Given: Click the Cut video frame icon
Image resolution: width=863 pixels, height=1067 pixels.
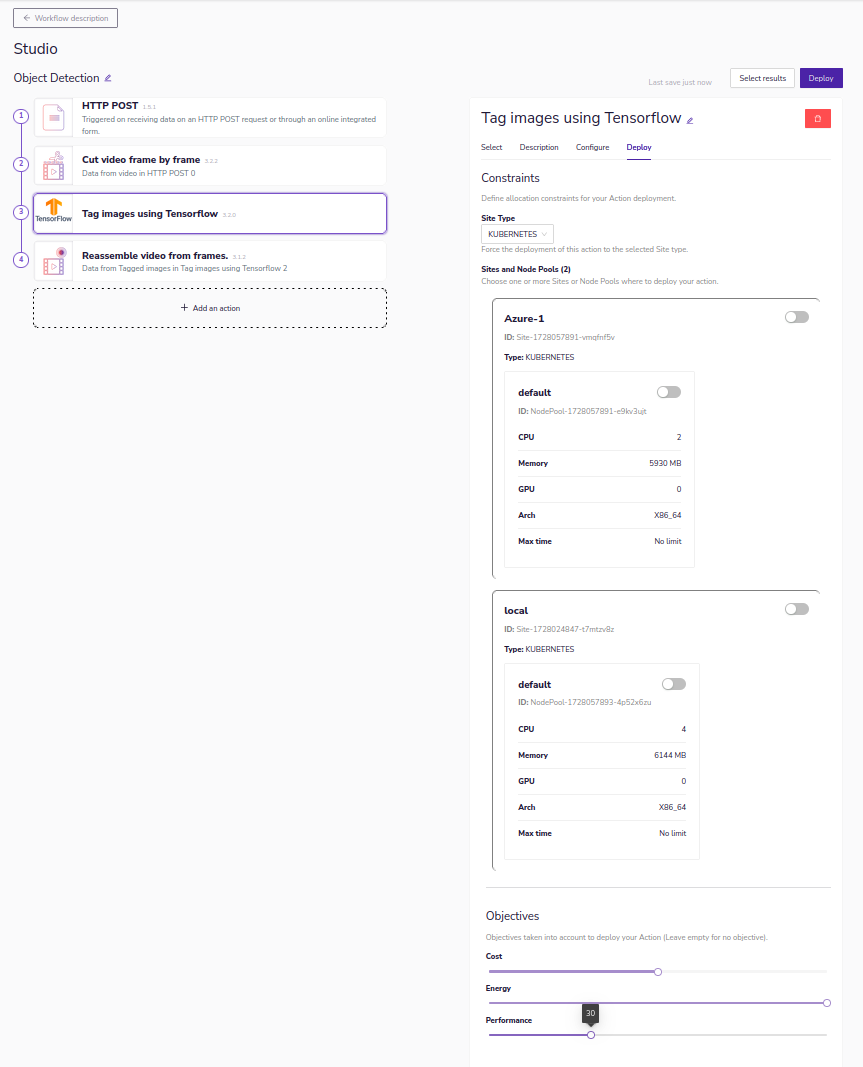Looking at the screenshot, I should pyautogui.click(x=54, y=166).
